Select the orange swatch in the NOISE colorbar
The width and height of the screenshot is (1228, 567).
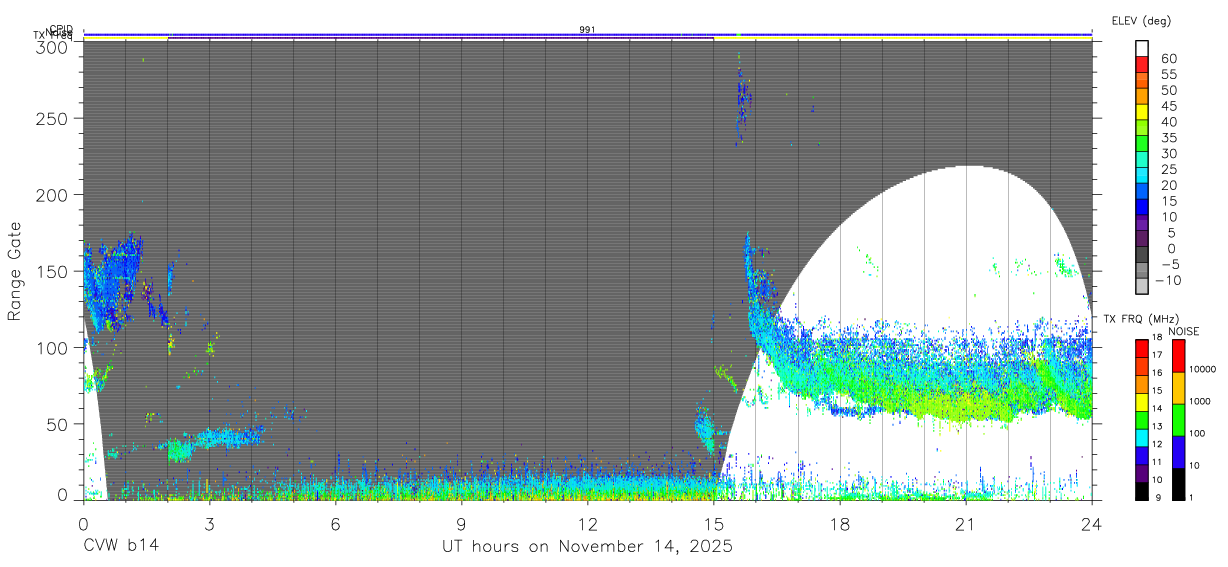point(1179,388)
